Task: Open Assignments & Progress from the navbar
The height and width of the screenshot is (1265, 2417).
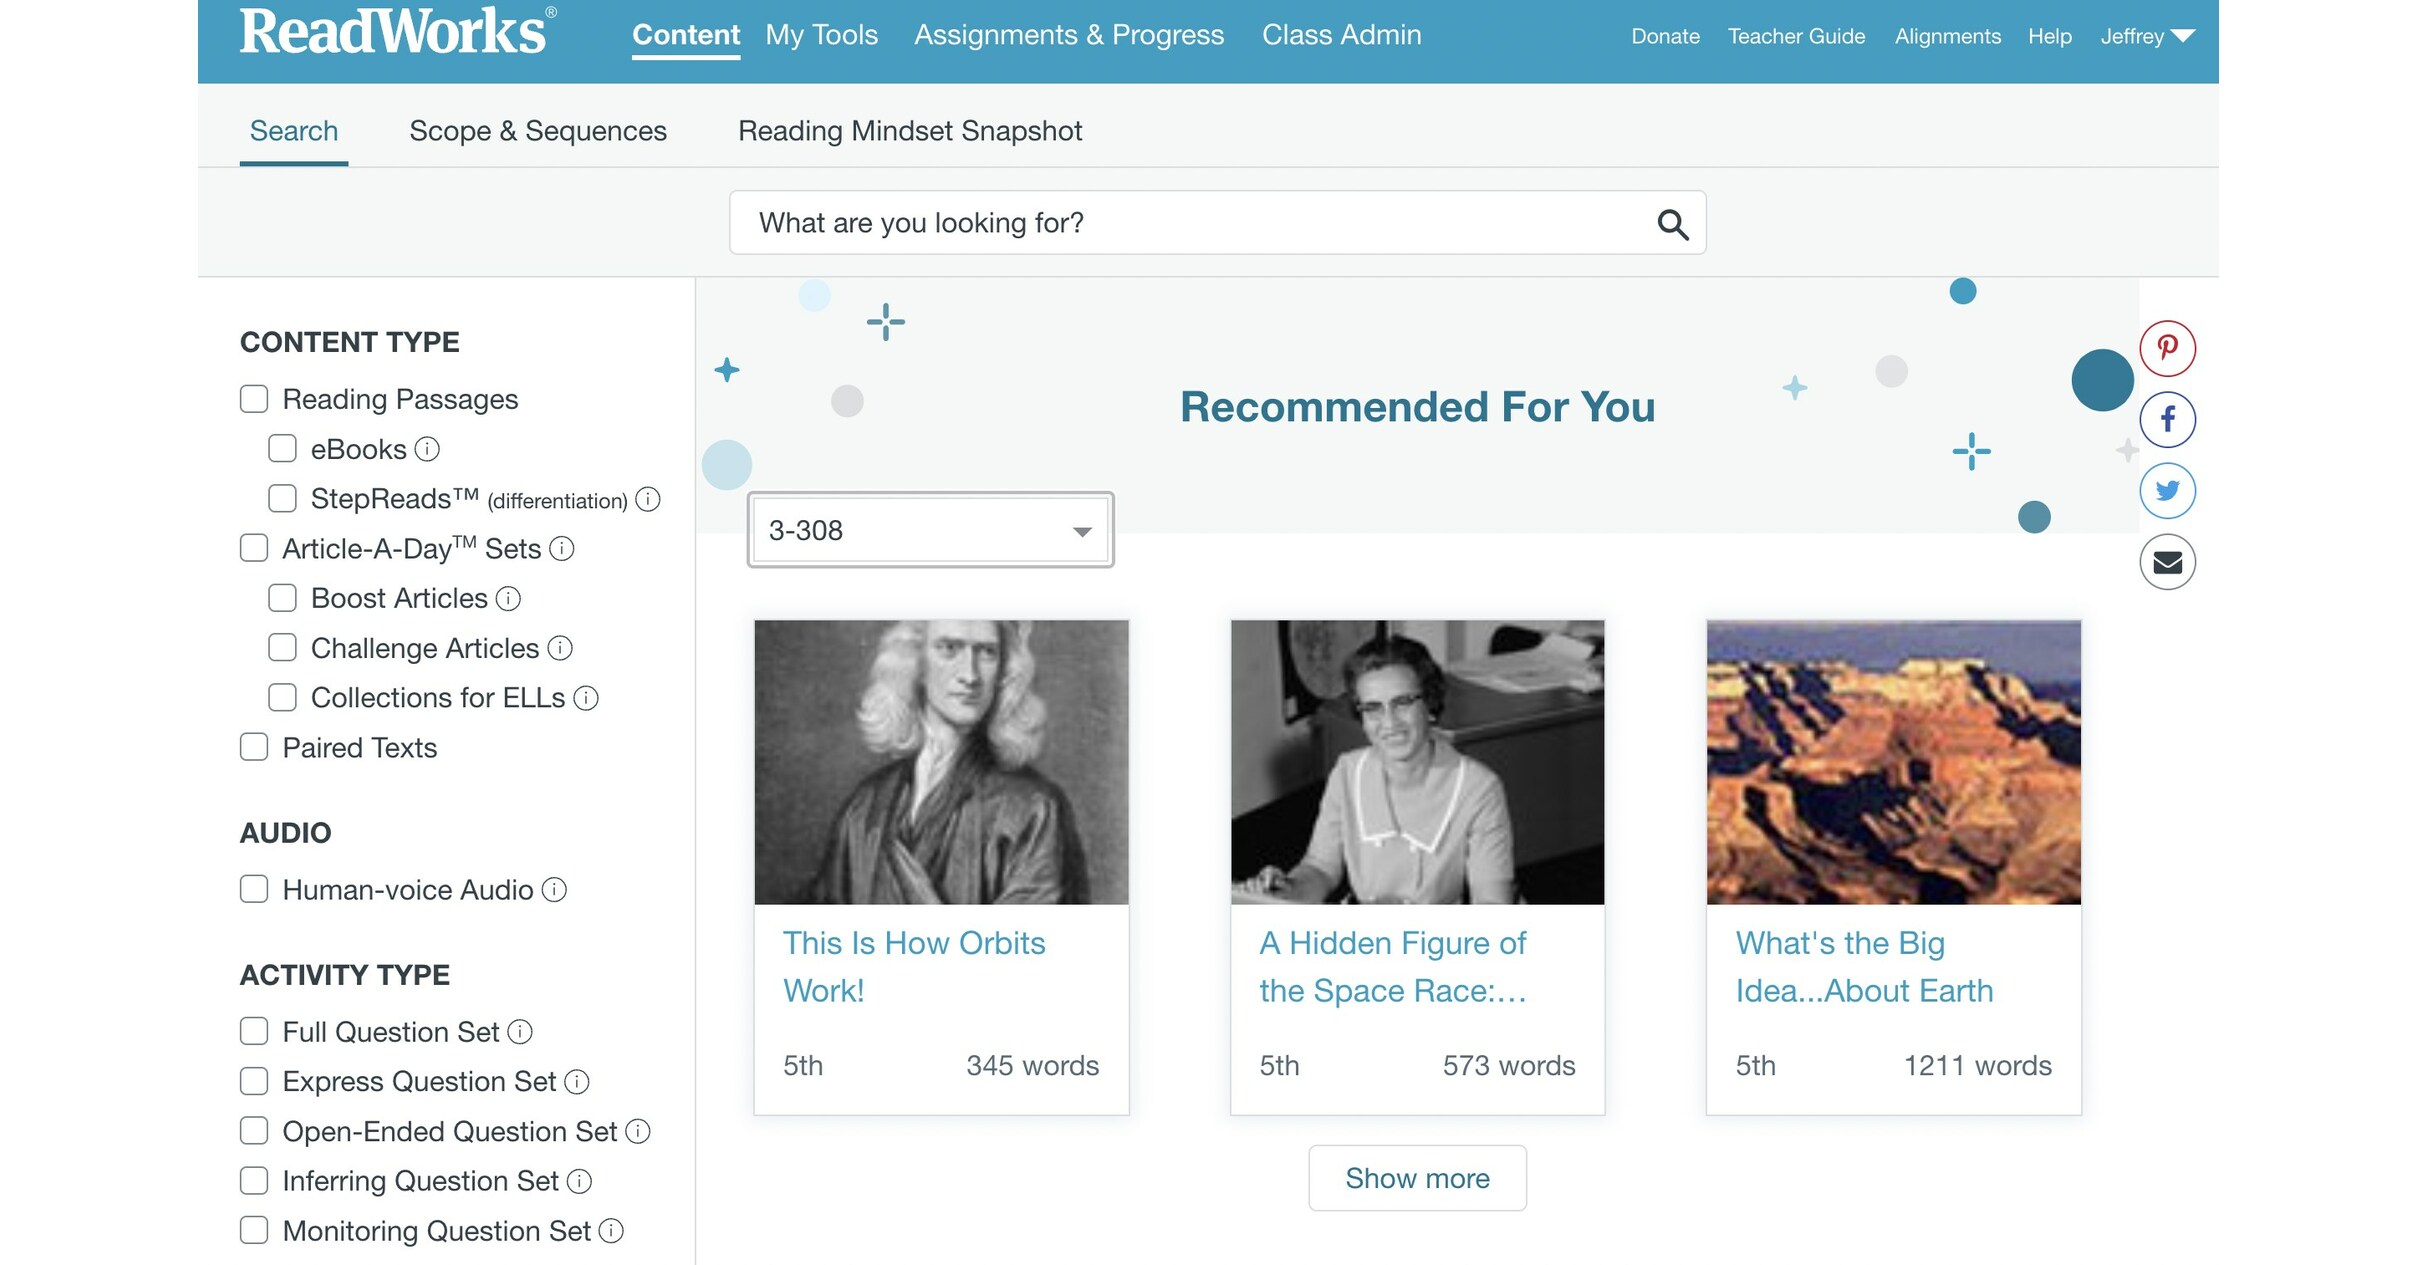Action: pos(1068,34)
